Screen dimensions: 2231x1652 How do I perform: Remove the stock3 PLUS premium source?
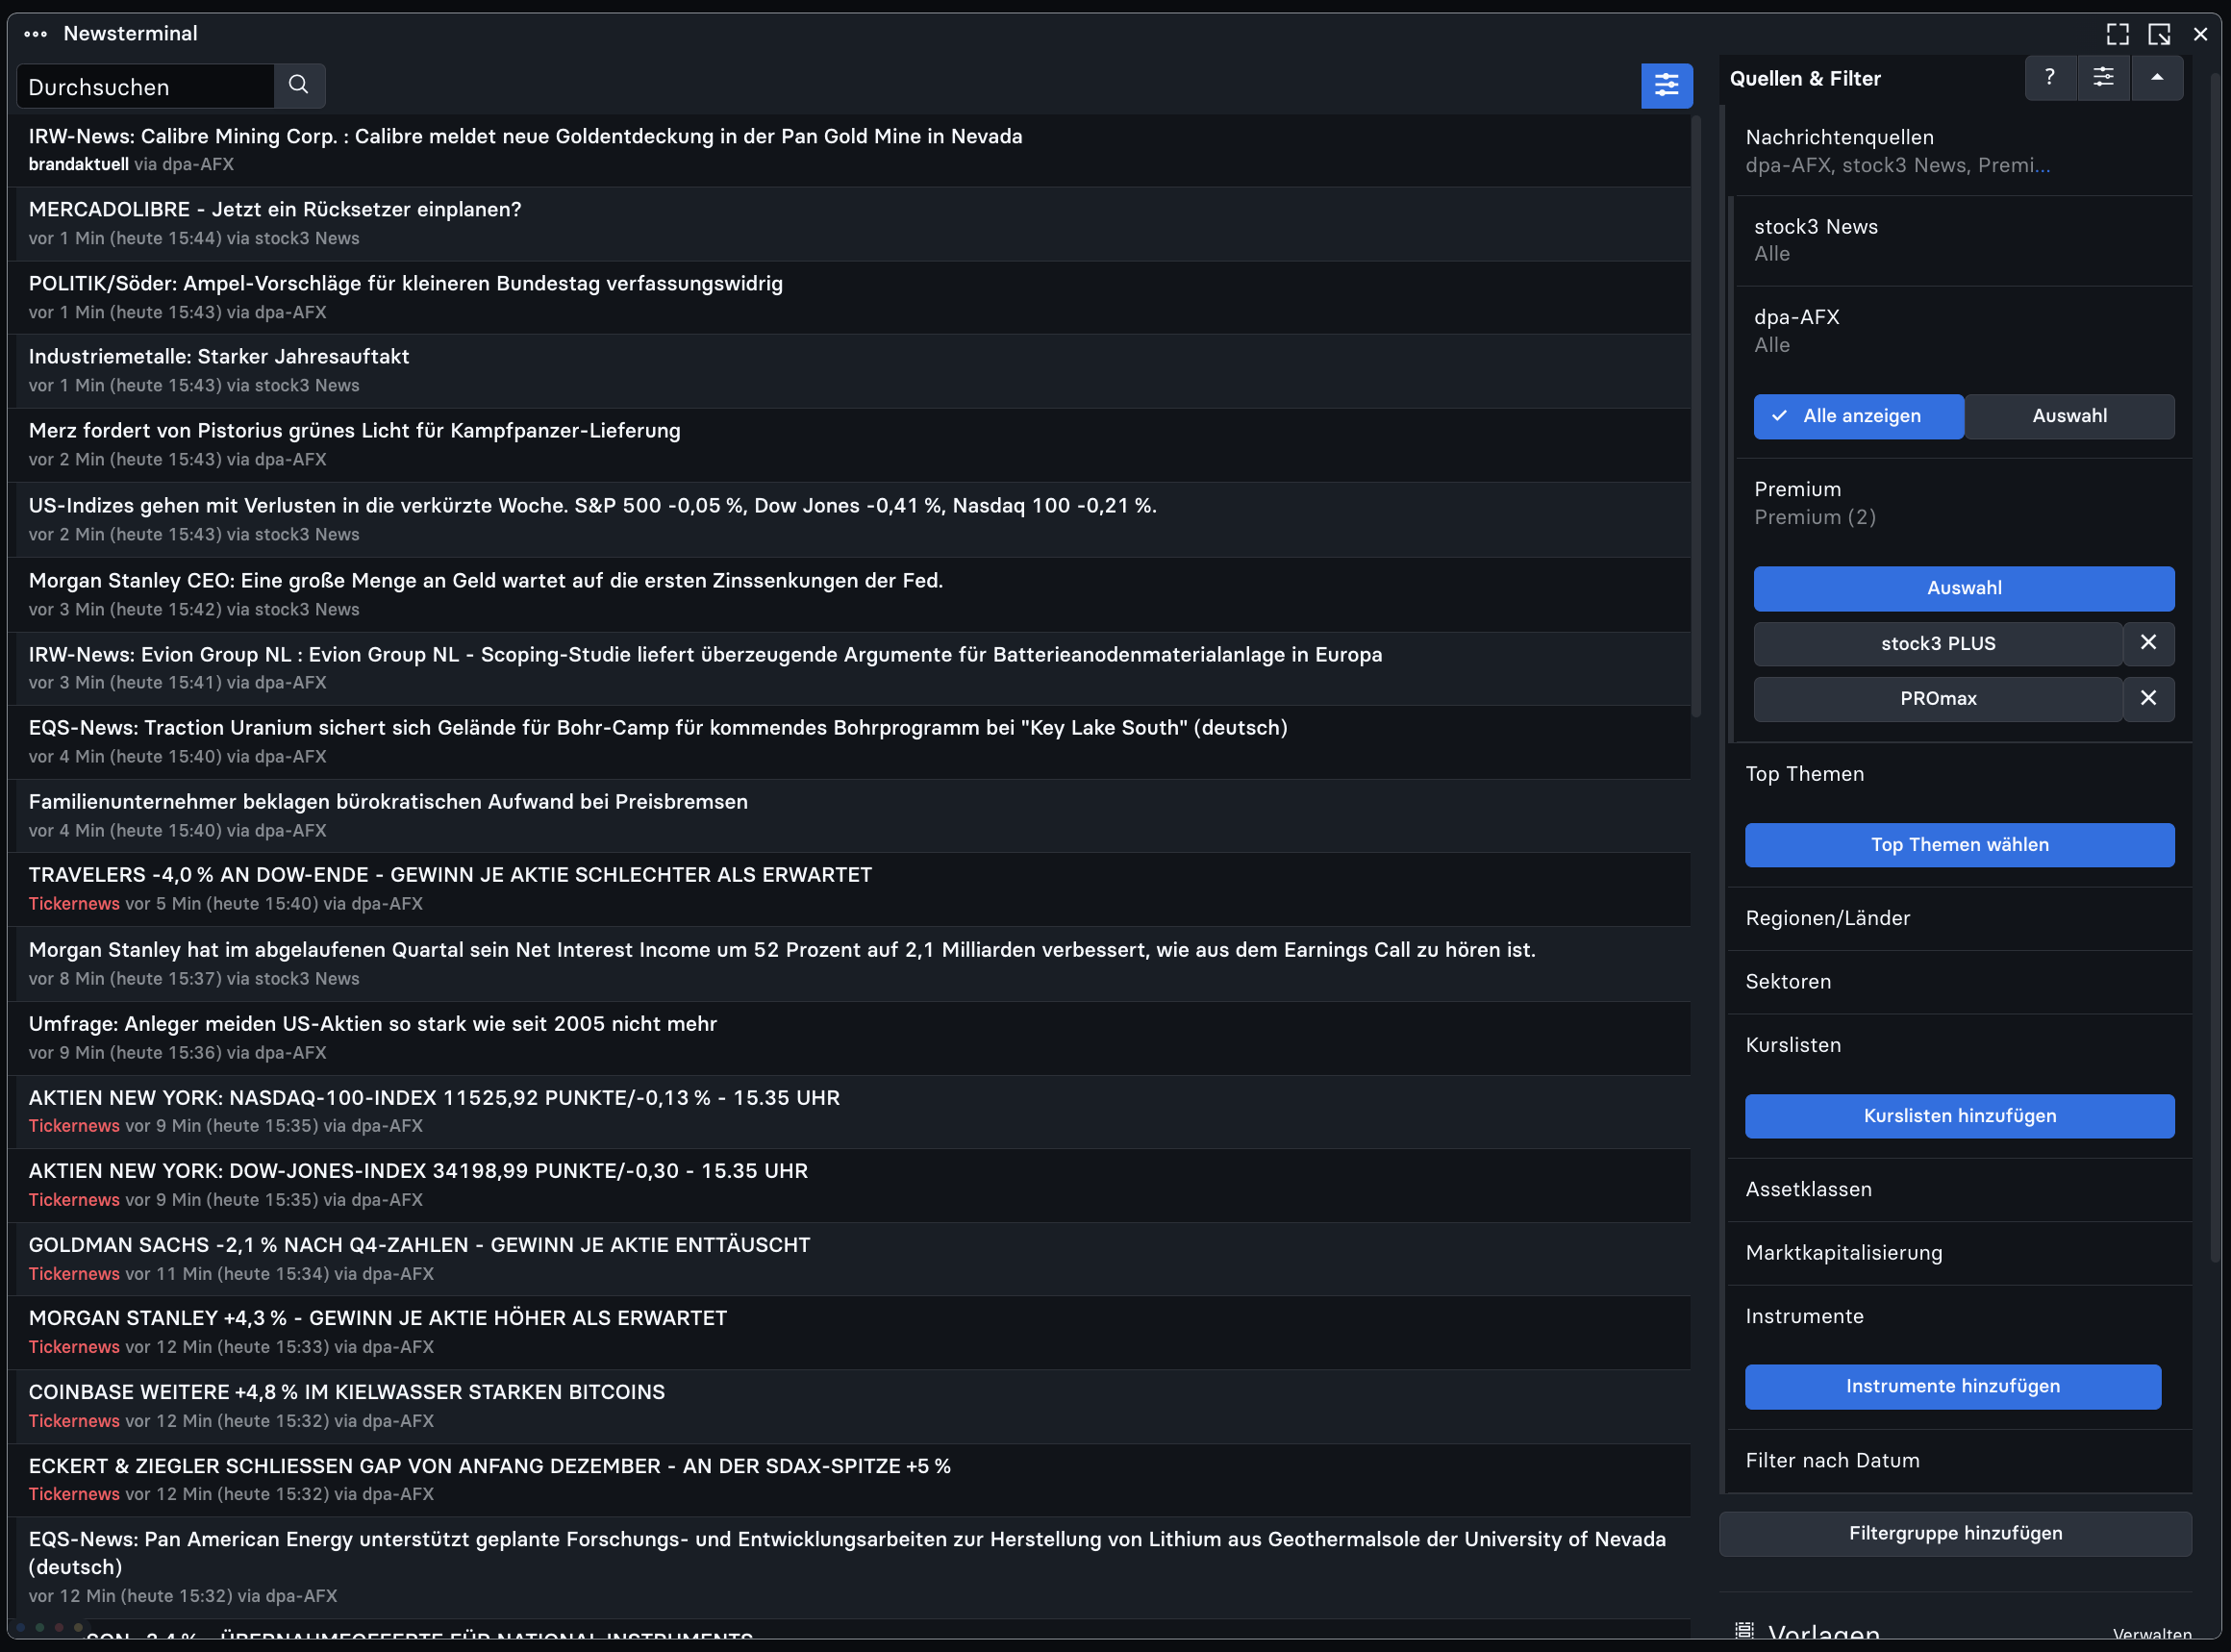(2148, 643)
